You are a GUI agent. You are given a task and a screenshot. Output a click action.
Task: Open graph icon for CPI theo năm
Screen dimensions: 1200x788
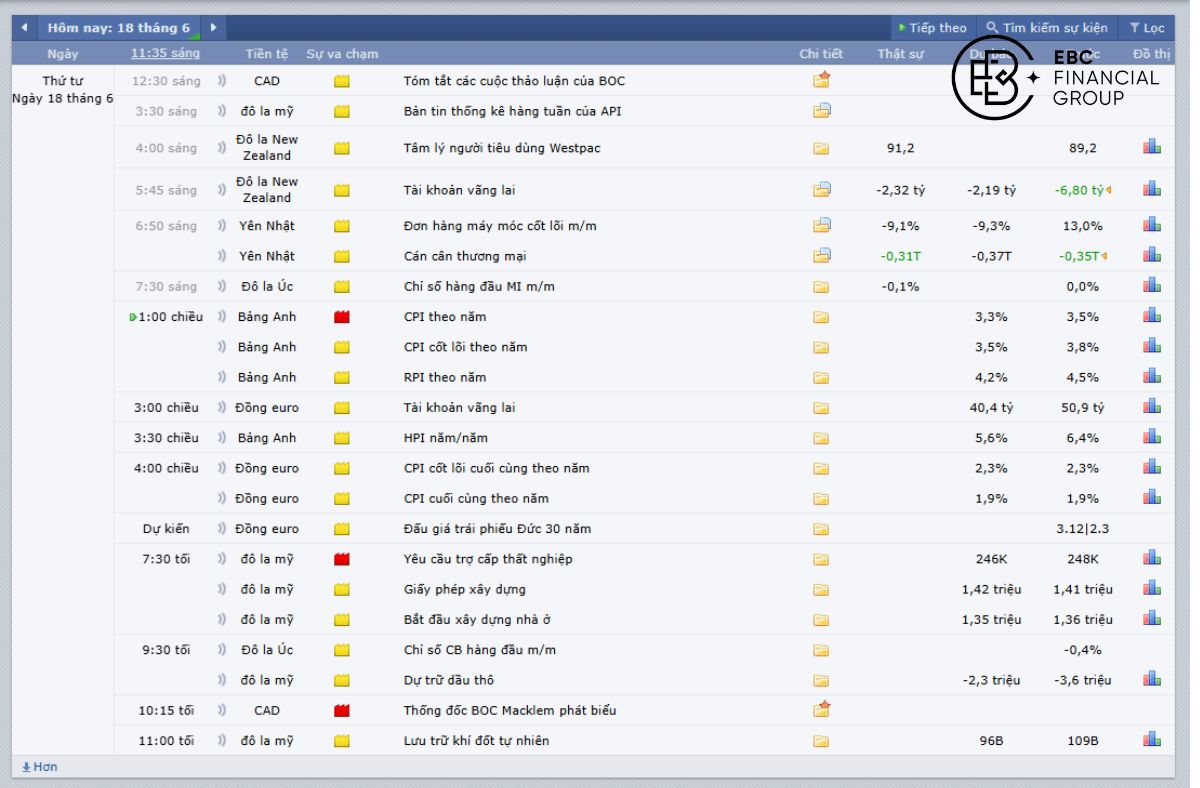1152,316
